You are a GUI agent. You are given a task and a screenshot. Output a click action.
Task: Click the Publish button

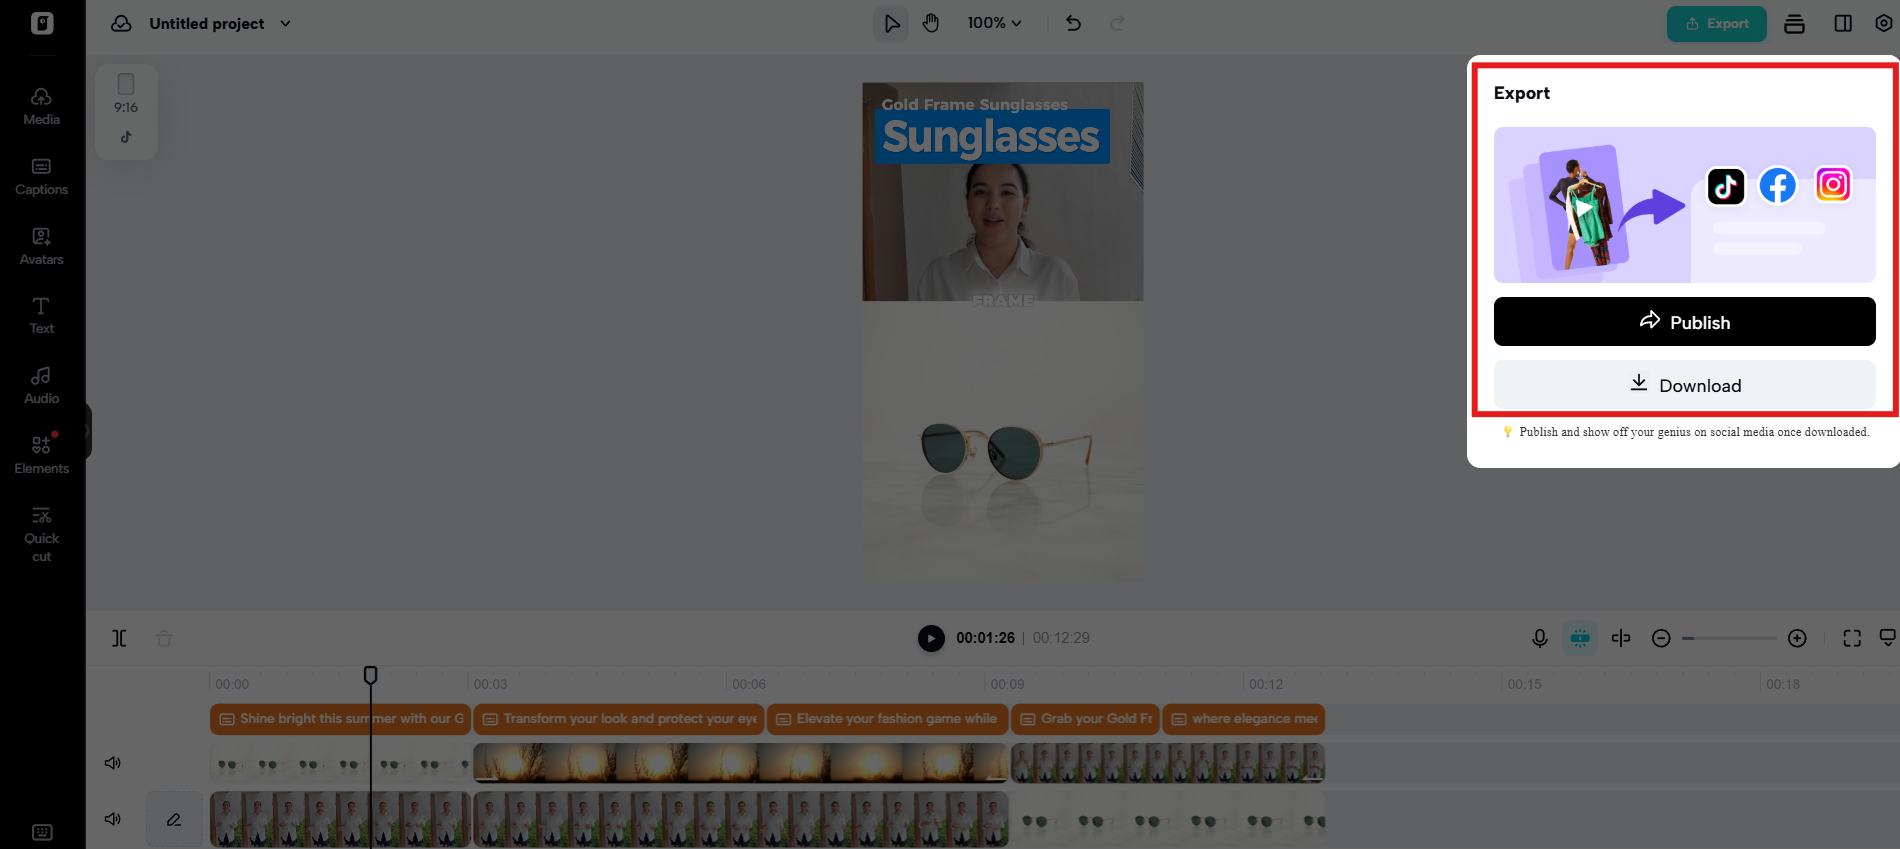(1684, 322)
